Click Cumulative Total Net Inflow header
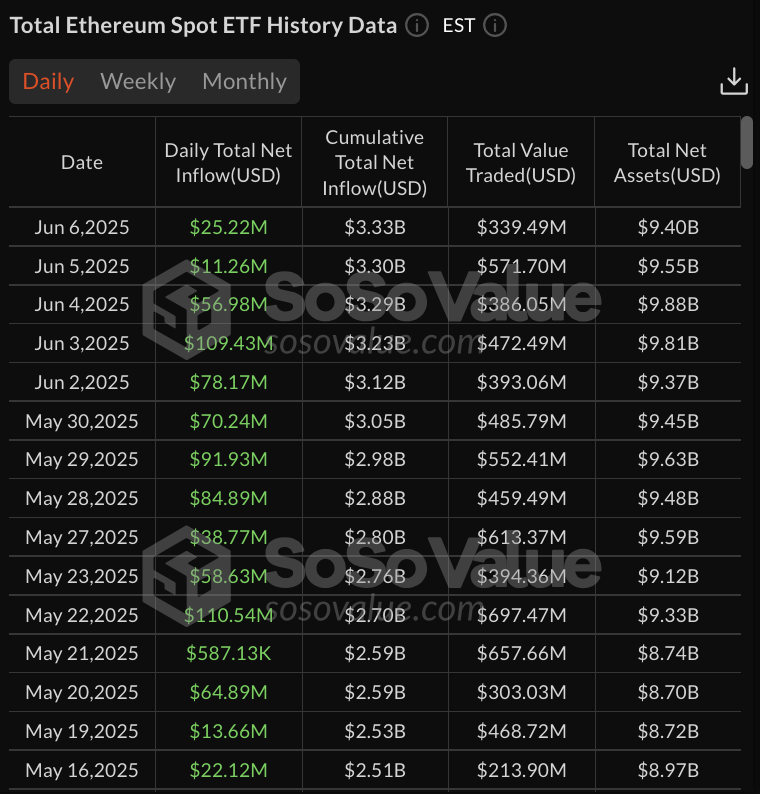760x794 pixels. click(x=375, y=163)
